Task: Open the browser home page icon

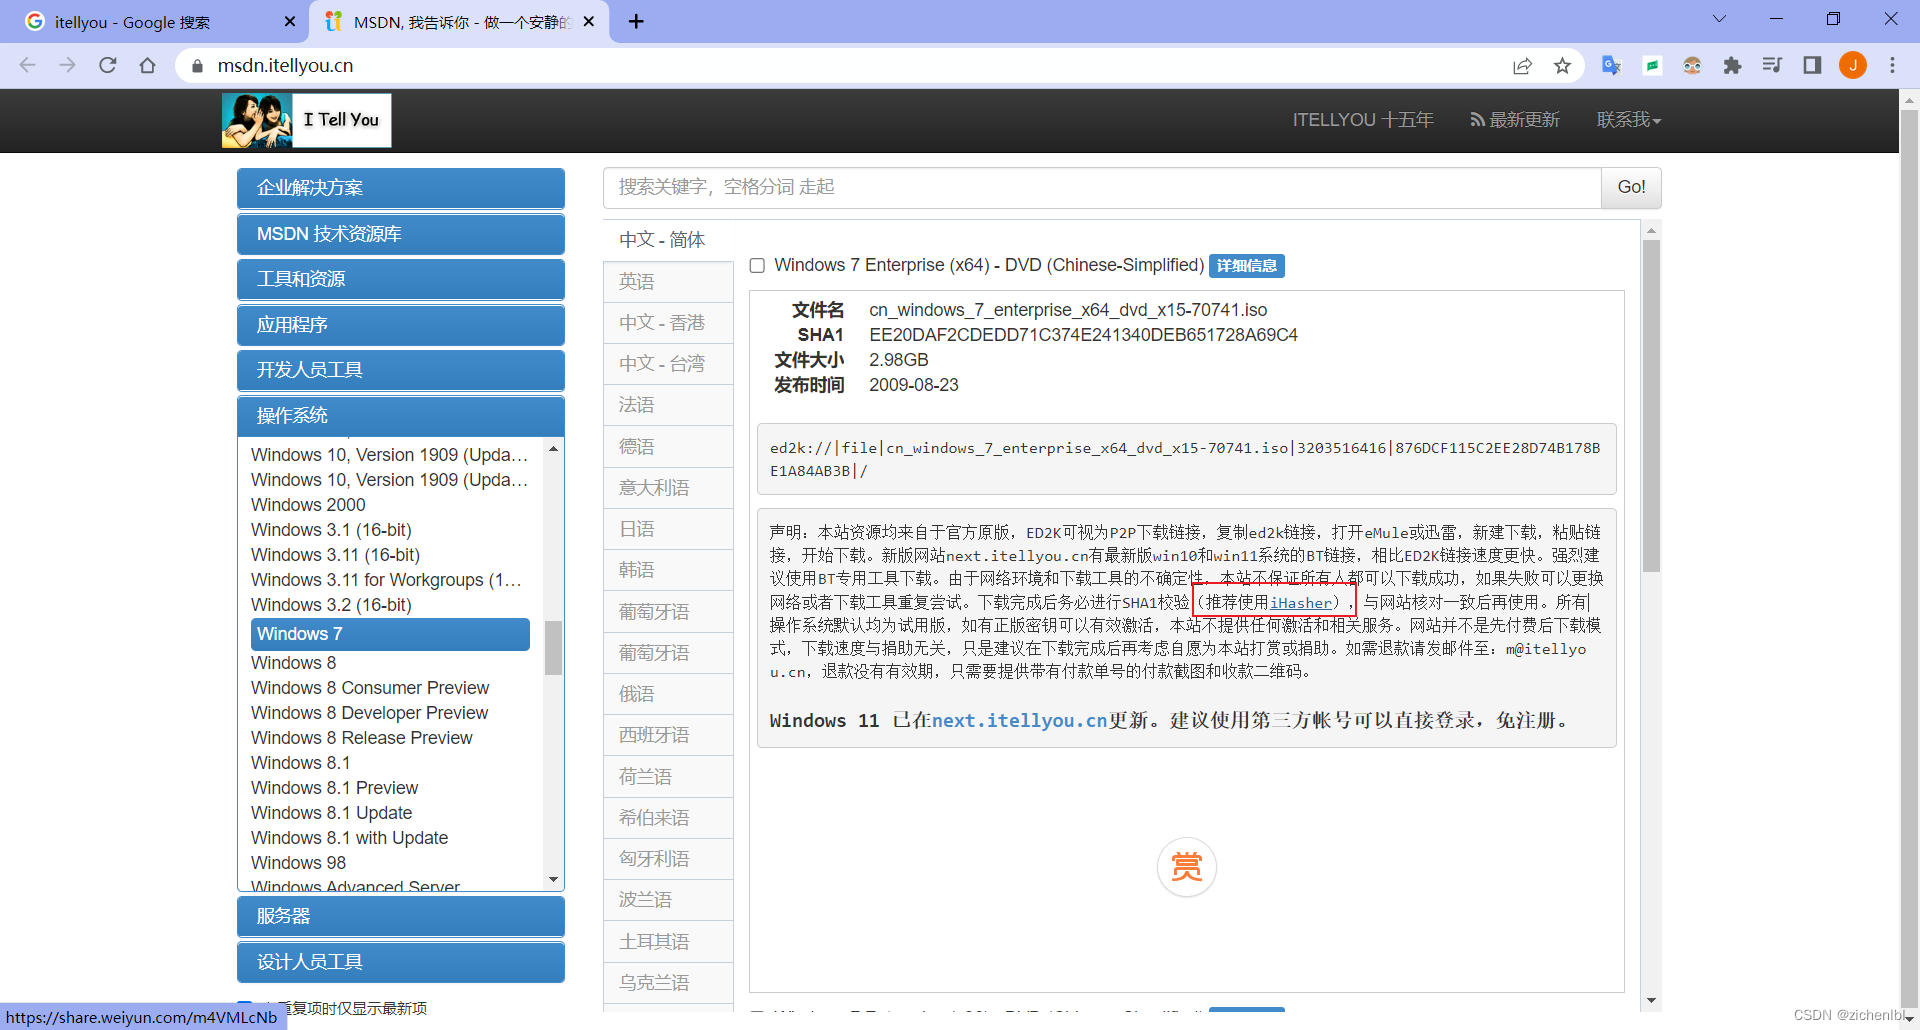Action: point(148,65)
